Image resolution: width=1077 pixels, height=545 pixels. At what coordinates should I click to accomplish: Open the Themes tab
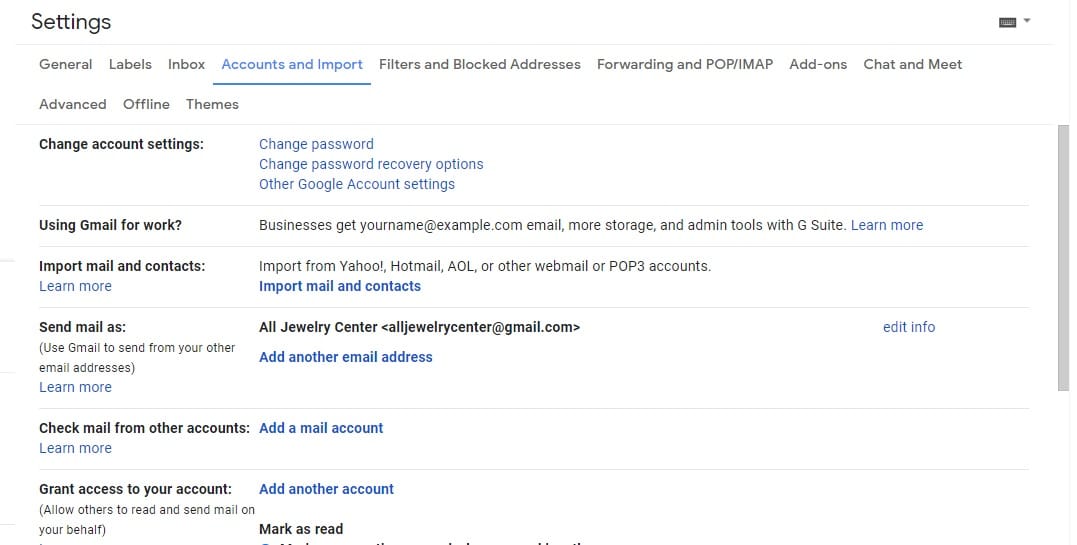tap(212, 104)
